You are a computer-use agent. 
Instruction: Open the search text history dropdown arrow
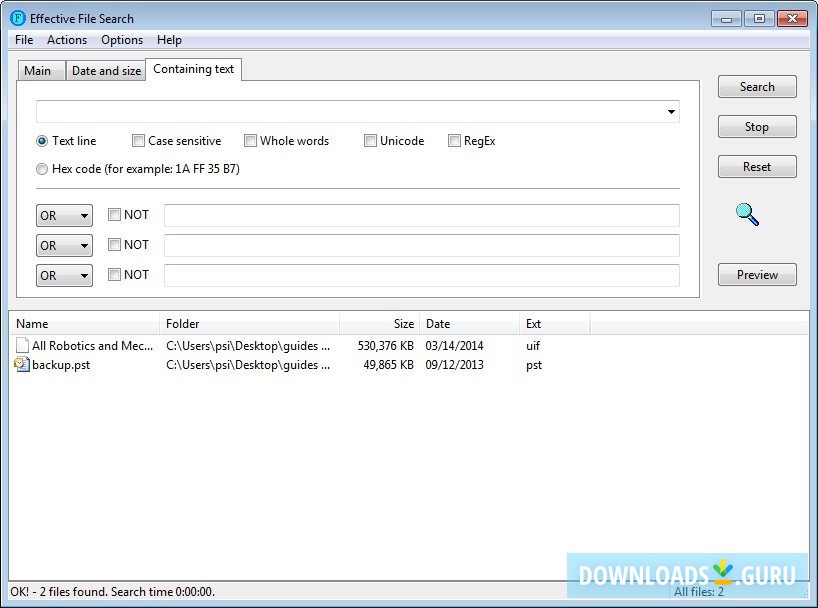pos(671,112)
